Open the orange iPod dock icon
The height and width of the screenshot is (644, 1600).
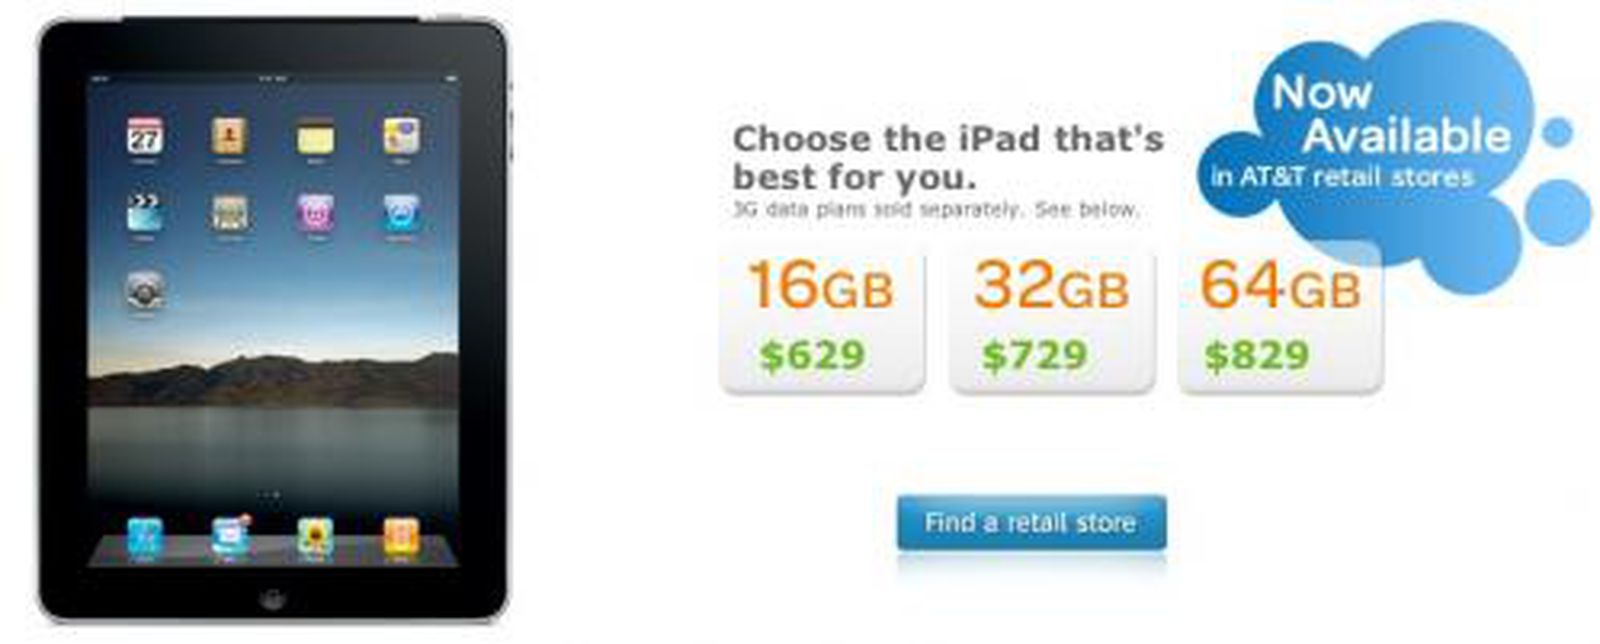click(401, 537)
